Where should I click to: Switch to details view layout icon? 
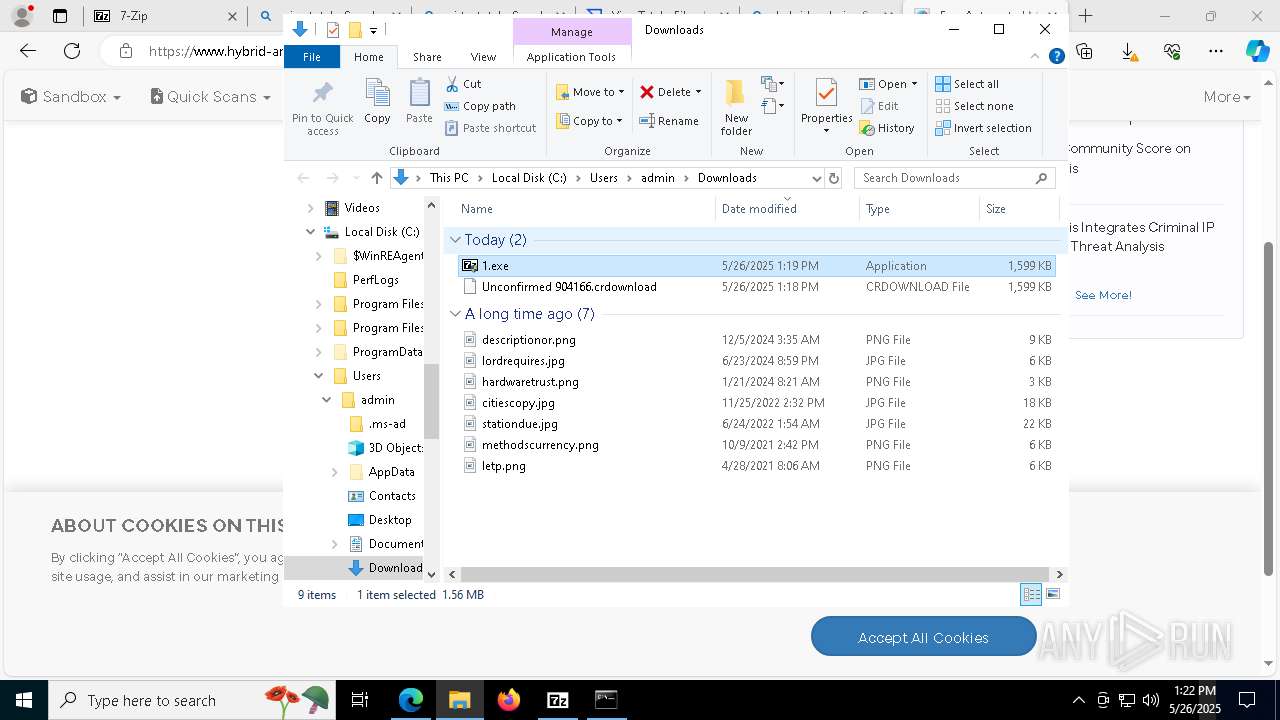pos(1031,594)
